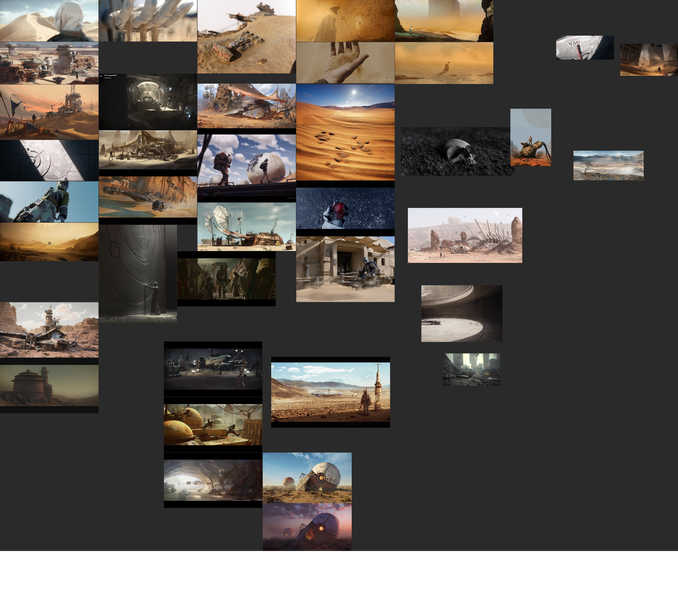This screenshot has width=678, height=600.
Task: Select the sunset outpost with tattered flag
Action: pyautogui.click(x=49, y=112)
